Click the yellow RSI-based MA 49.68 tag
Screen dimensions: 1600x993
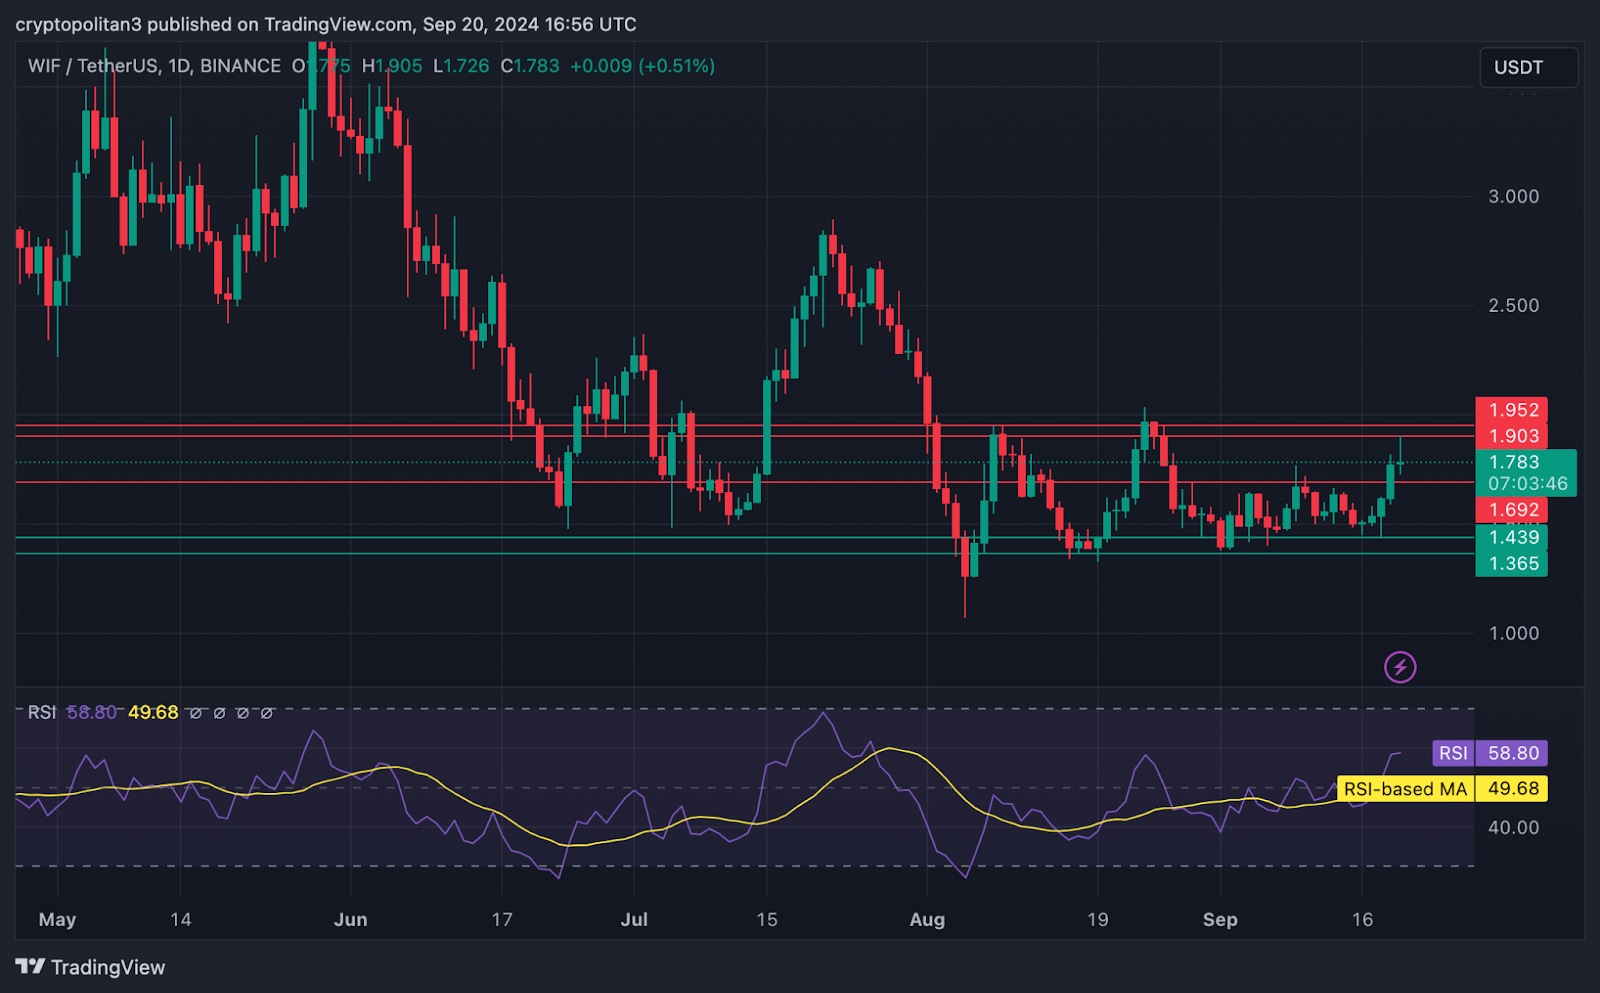pyautogui.click(x=1443, y=789)
